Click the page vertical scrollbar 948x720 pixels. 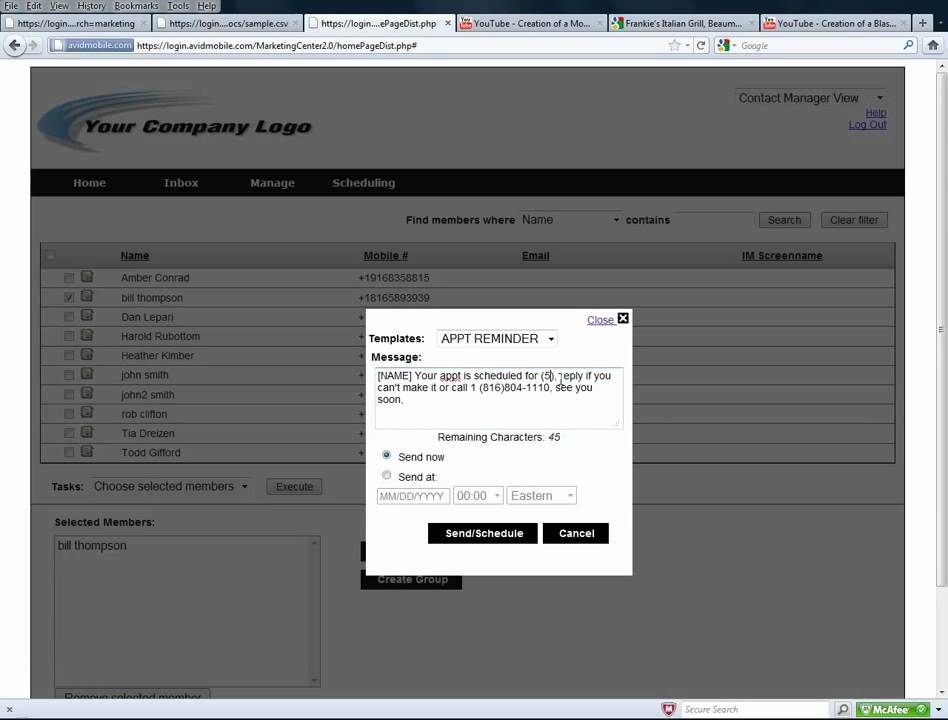(x=941, y=329)
